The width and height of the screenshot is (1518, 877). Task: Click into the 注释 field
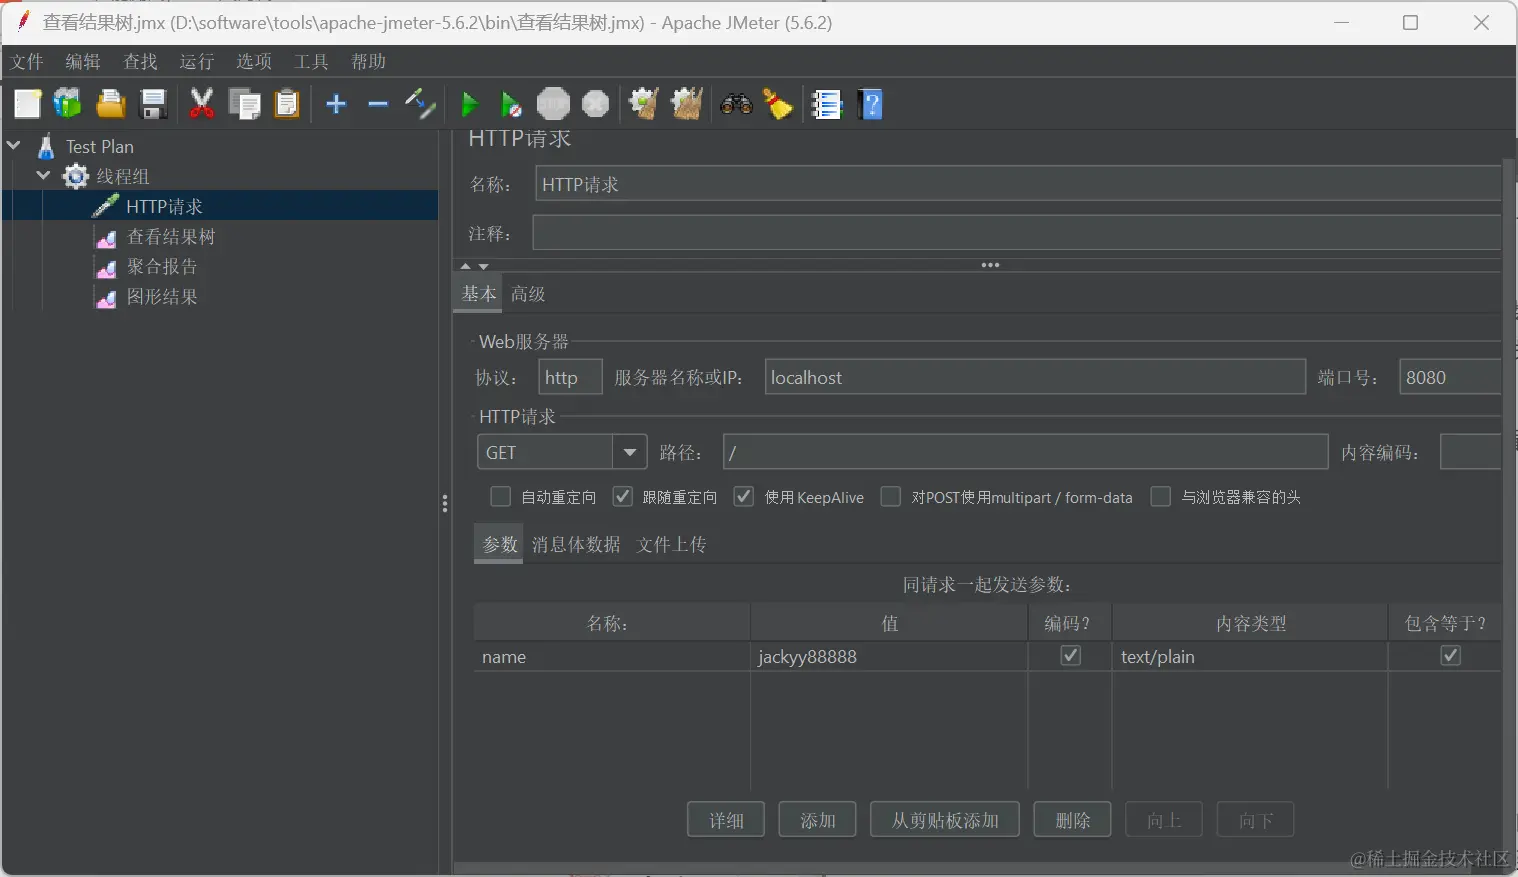[1017, 233]
